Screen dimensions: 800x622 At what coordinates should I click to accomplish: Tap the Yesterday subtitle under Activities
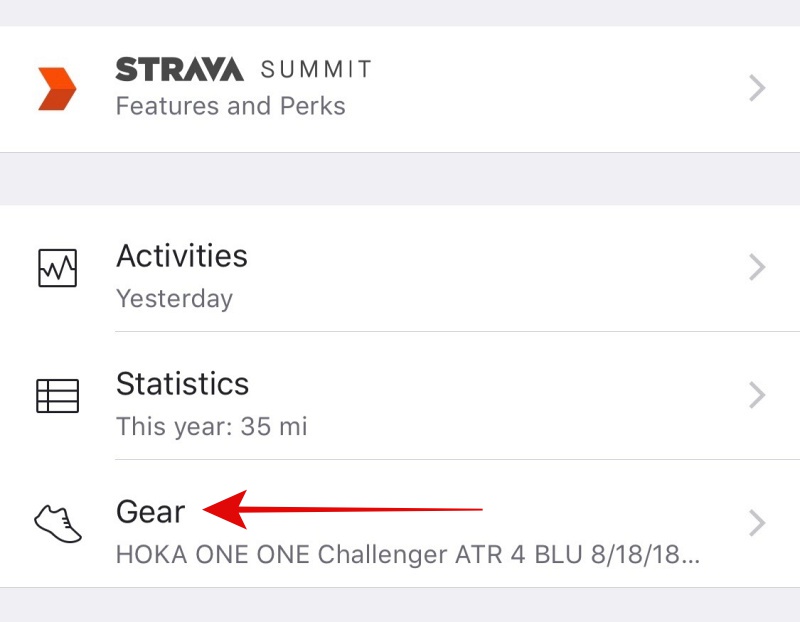[x=174, y=298]
